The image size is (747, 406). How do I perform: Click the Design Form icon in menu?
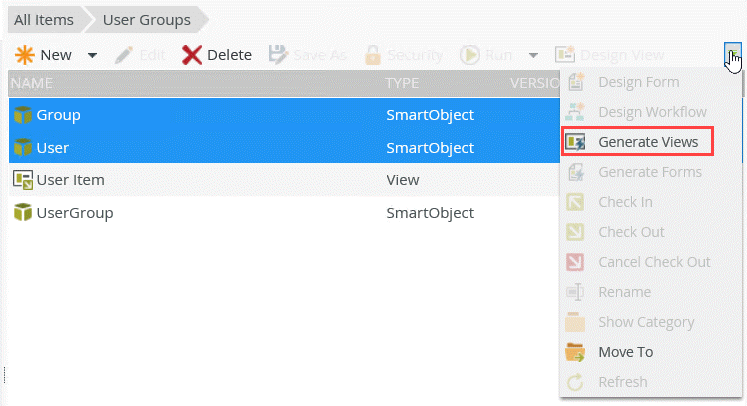click(x=575, y=82)
